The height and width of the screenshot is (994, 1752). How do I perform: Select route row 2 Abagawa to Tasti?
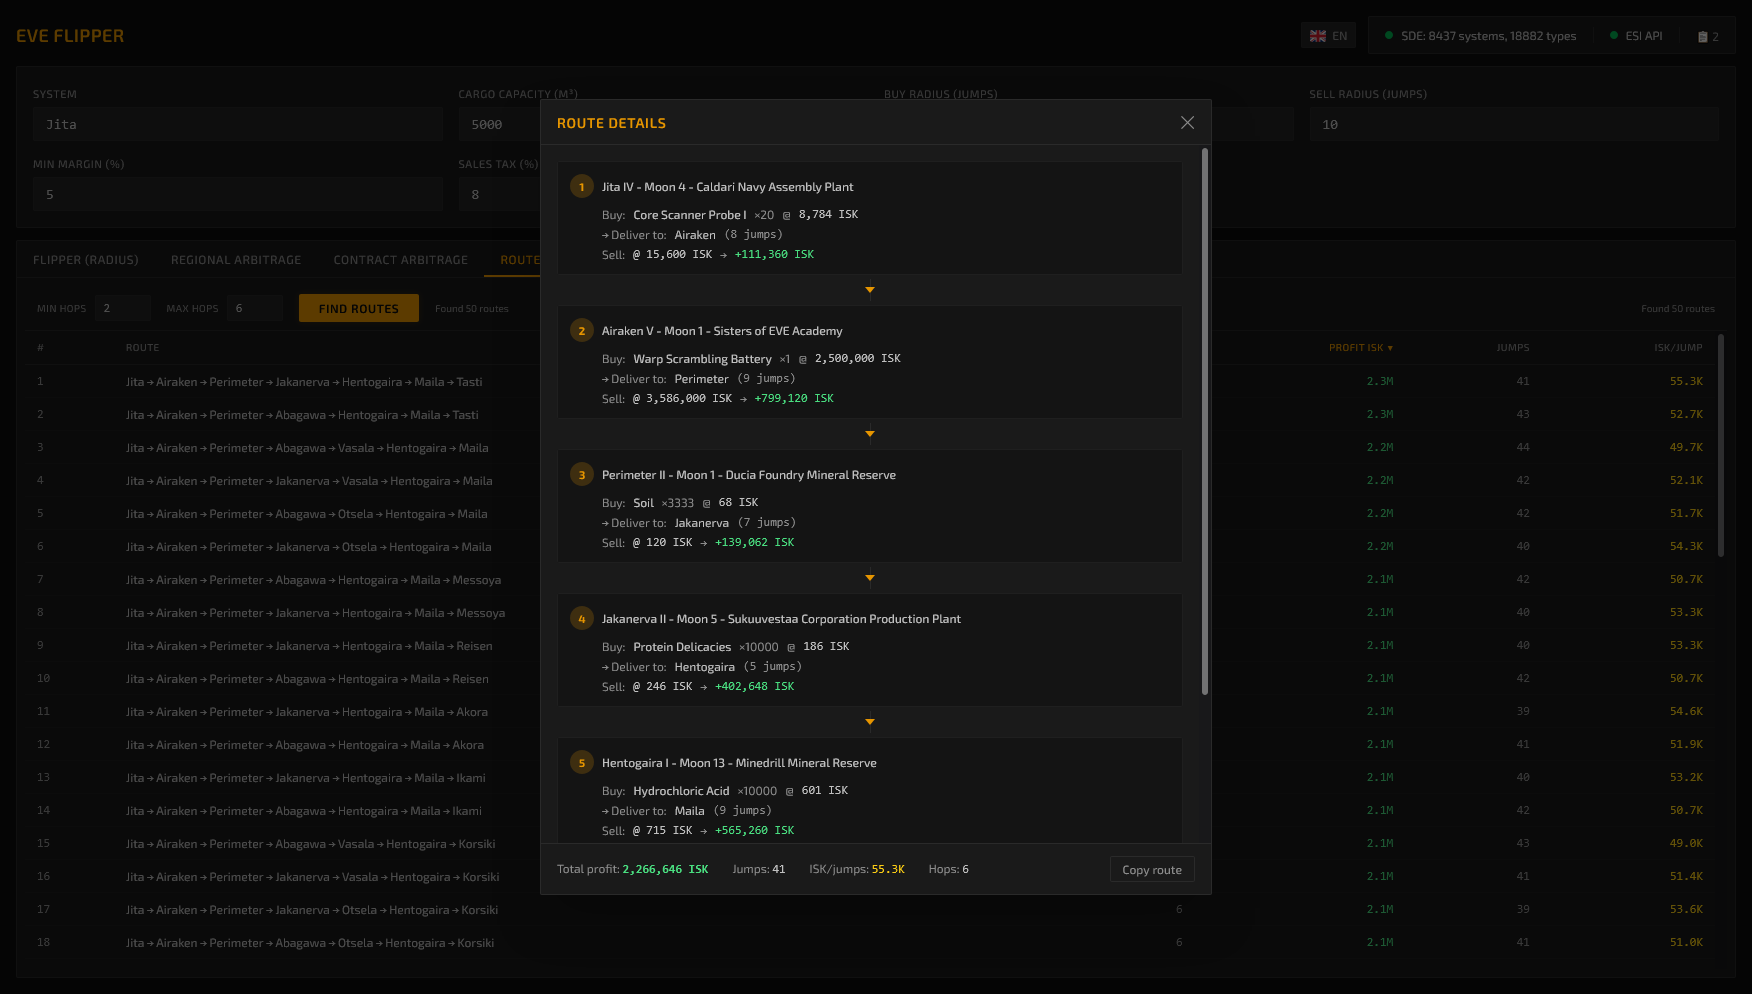click(x=870, y=415)
